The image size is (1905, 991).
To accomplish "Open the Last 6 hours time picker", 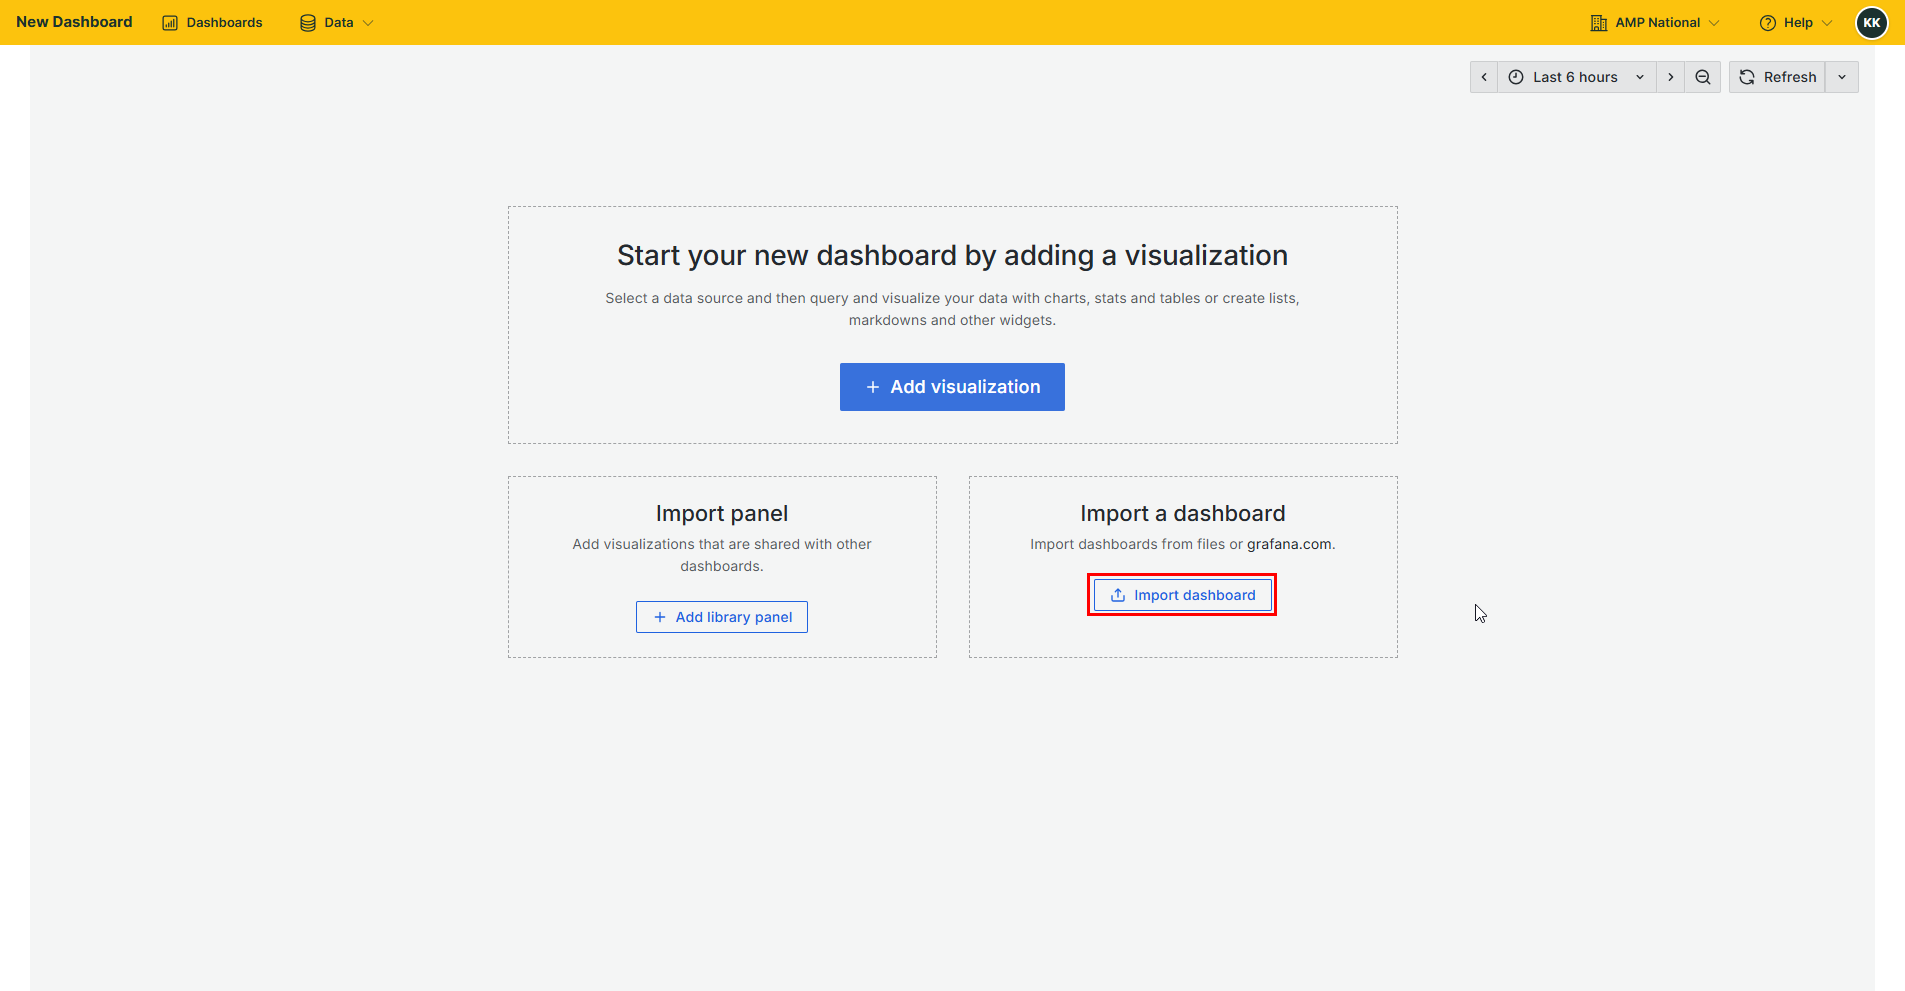I will click(1576, 77).
